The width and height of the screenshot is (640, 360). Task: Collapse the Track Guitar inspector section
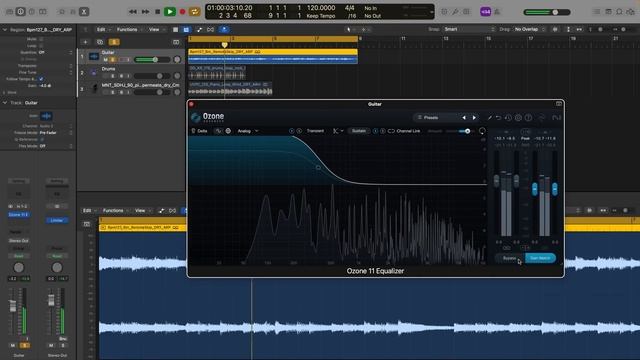pos(5,103)
